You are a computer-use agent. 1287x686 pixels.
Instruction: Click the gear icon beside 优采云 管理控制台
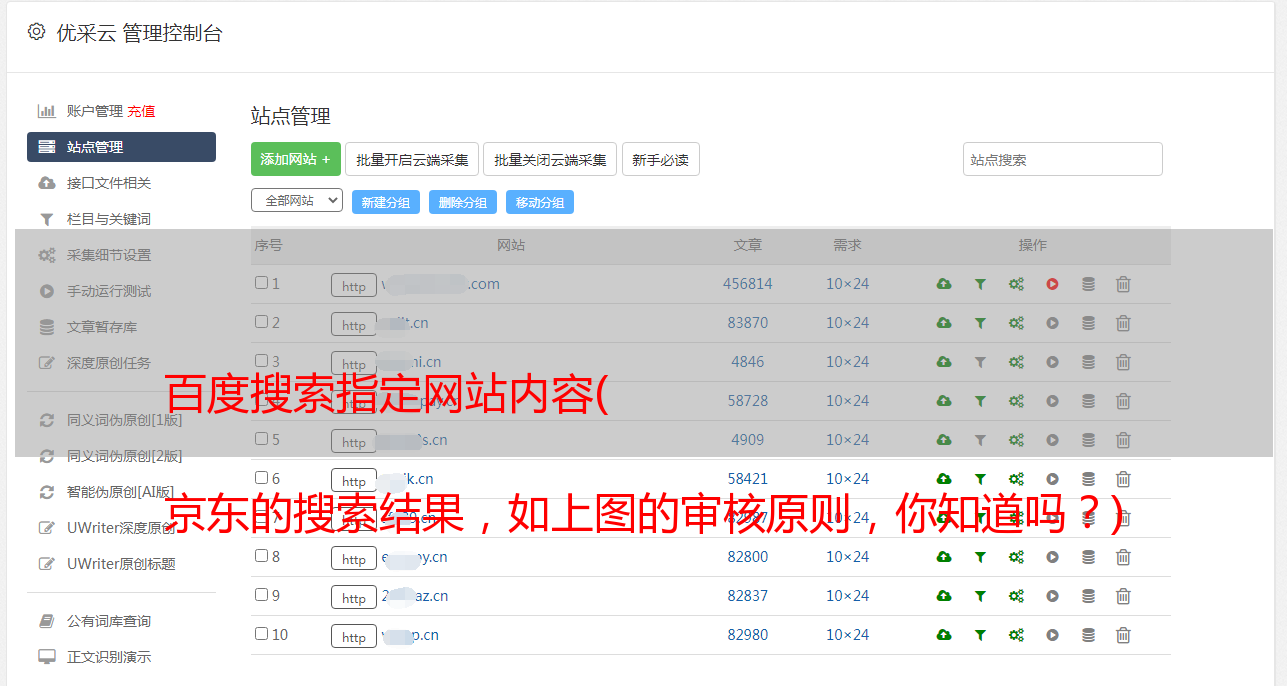point(37,32)
